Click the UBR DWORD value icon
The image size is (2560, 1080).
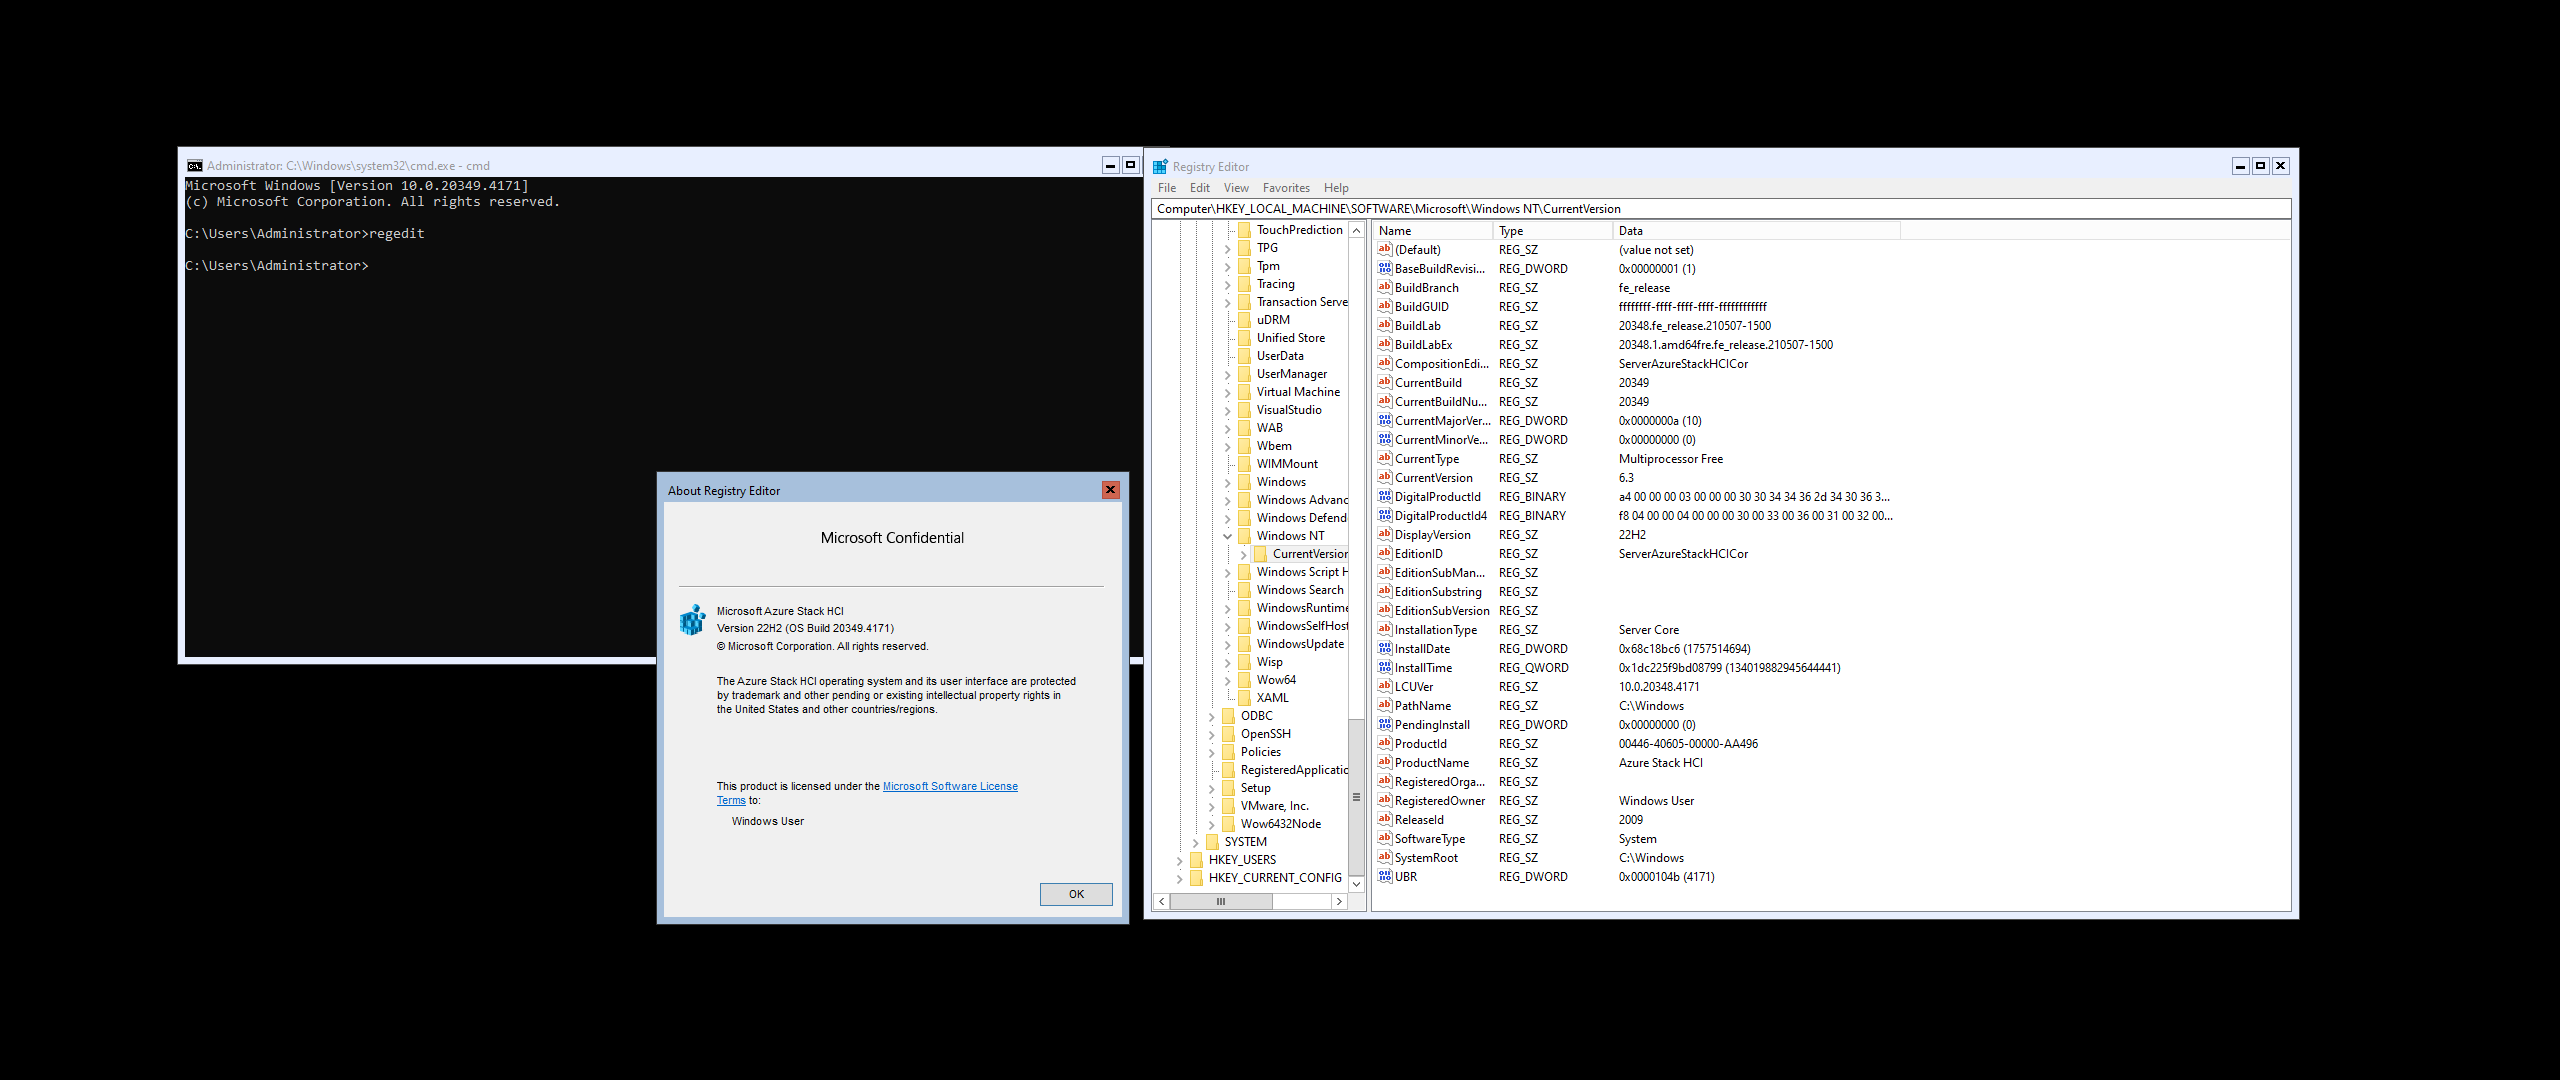click(x=1384, y=877)
